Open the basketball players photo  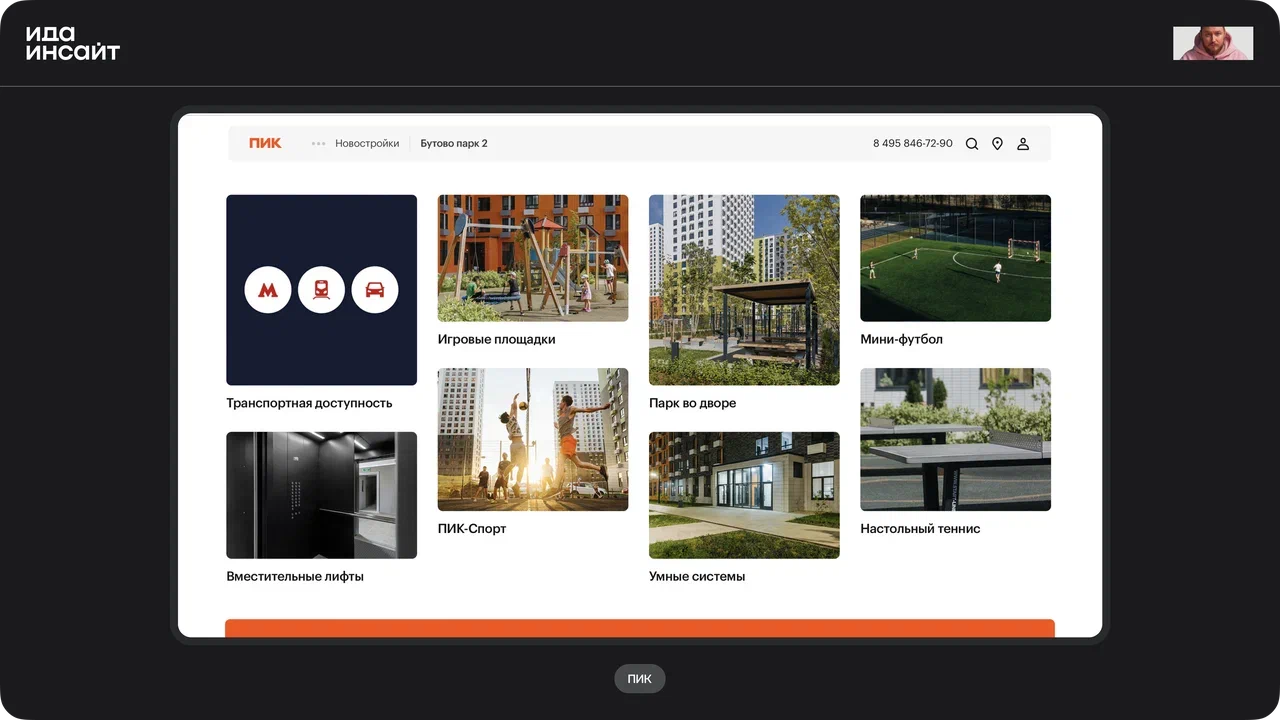point(533,439)
